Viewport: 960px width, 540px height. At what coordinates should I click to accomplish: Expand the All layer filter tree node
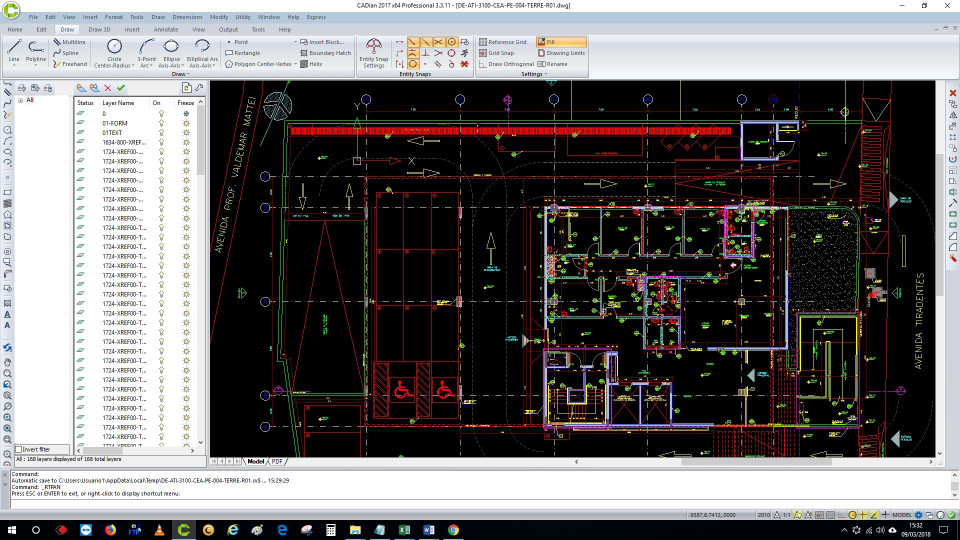click(20, 100)
